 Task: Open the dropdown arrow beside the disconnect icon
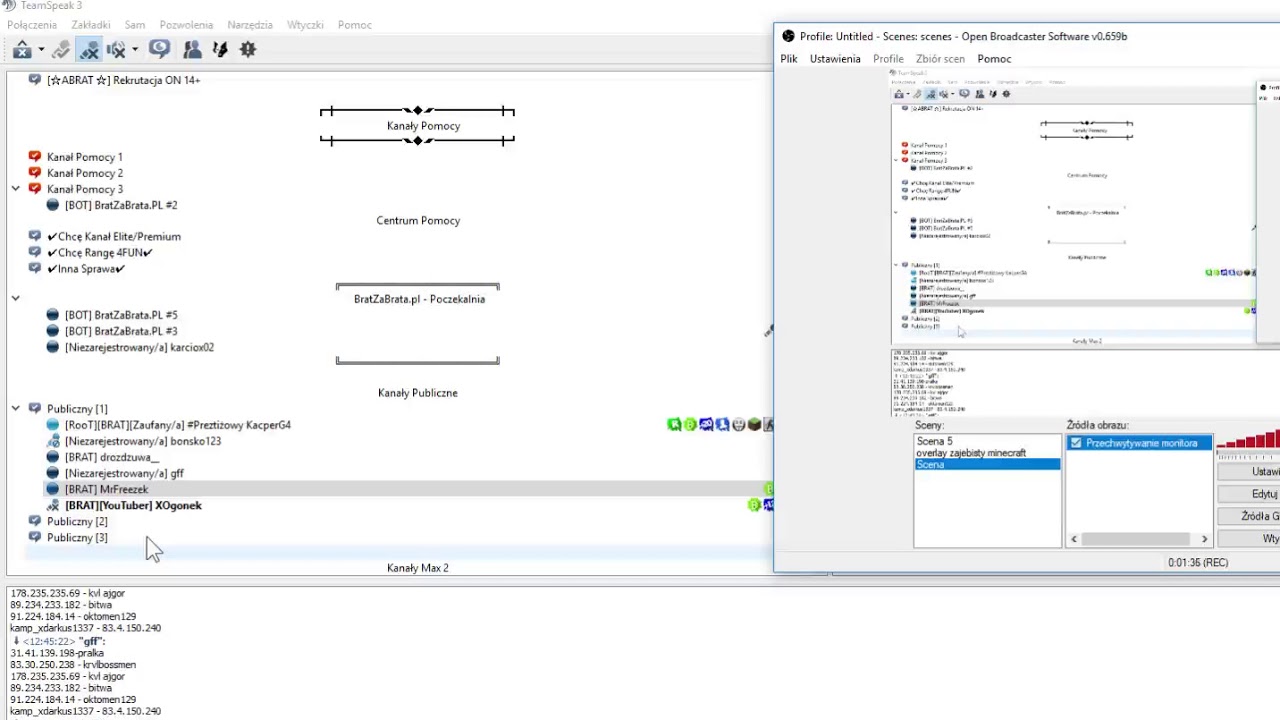(41, 49)
